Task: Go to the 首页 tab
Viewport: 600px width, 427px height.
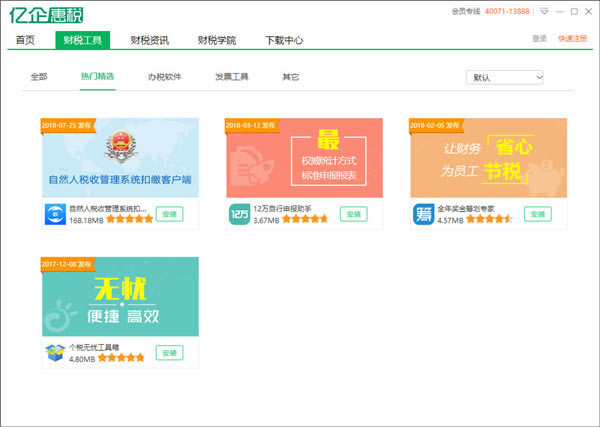Action: pyautogui.click(x=23, y=40)
